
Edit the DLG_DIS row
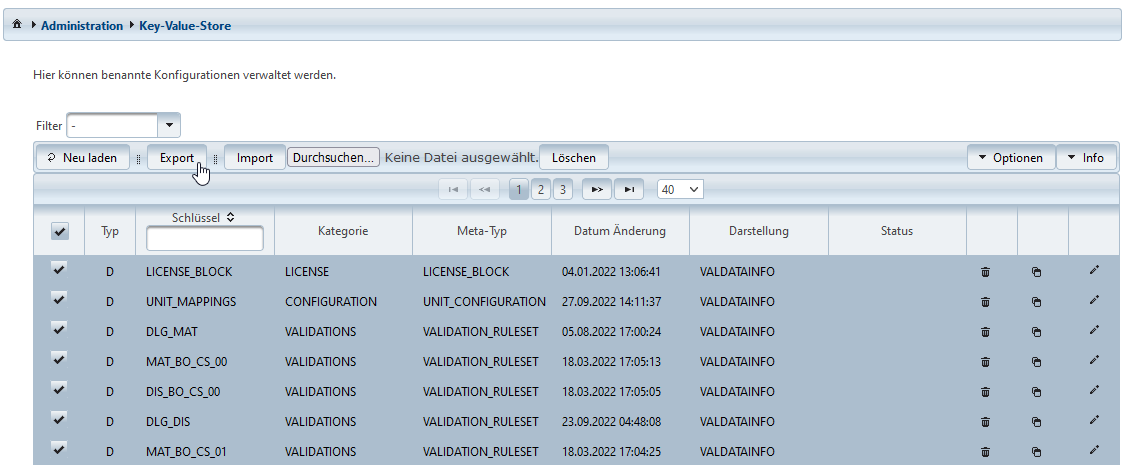(x=1094, y=420)
